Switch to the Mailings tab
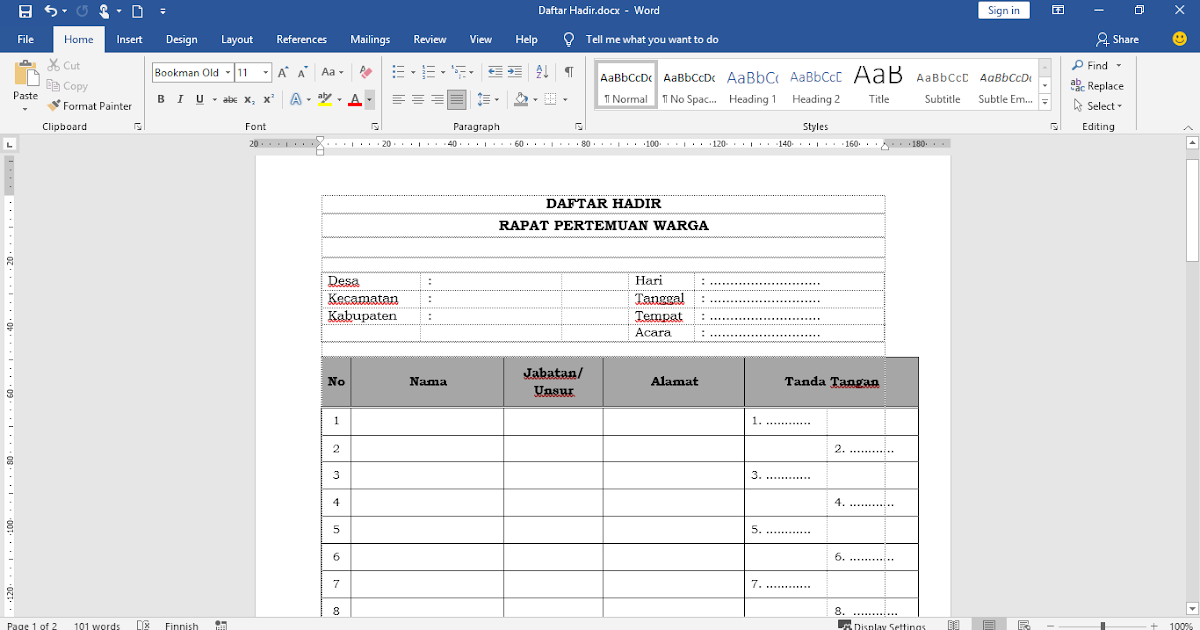 coord(370,39)
